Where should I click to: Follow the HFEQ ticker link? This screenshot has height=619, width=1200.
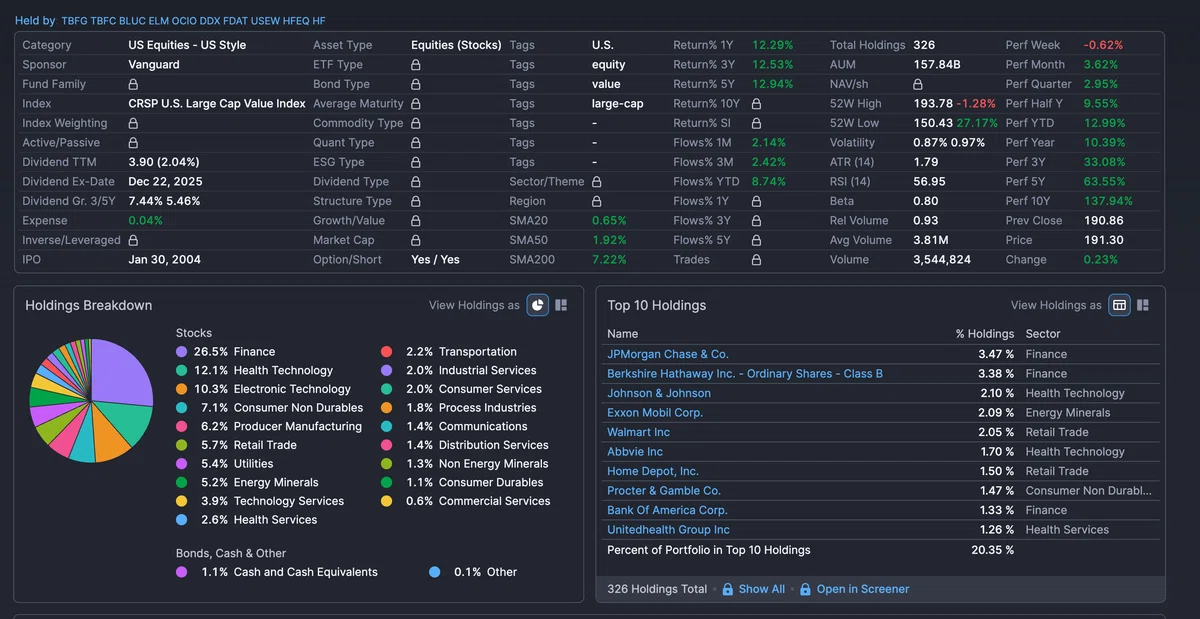point(295,21)
